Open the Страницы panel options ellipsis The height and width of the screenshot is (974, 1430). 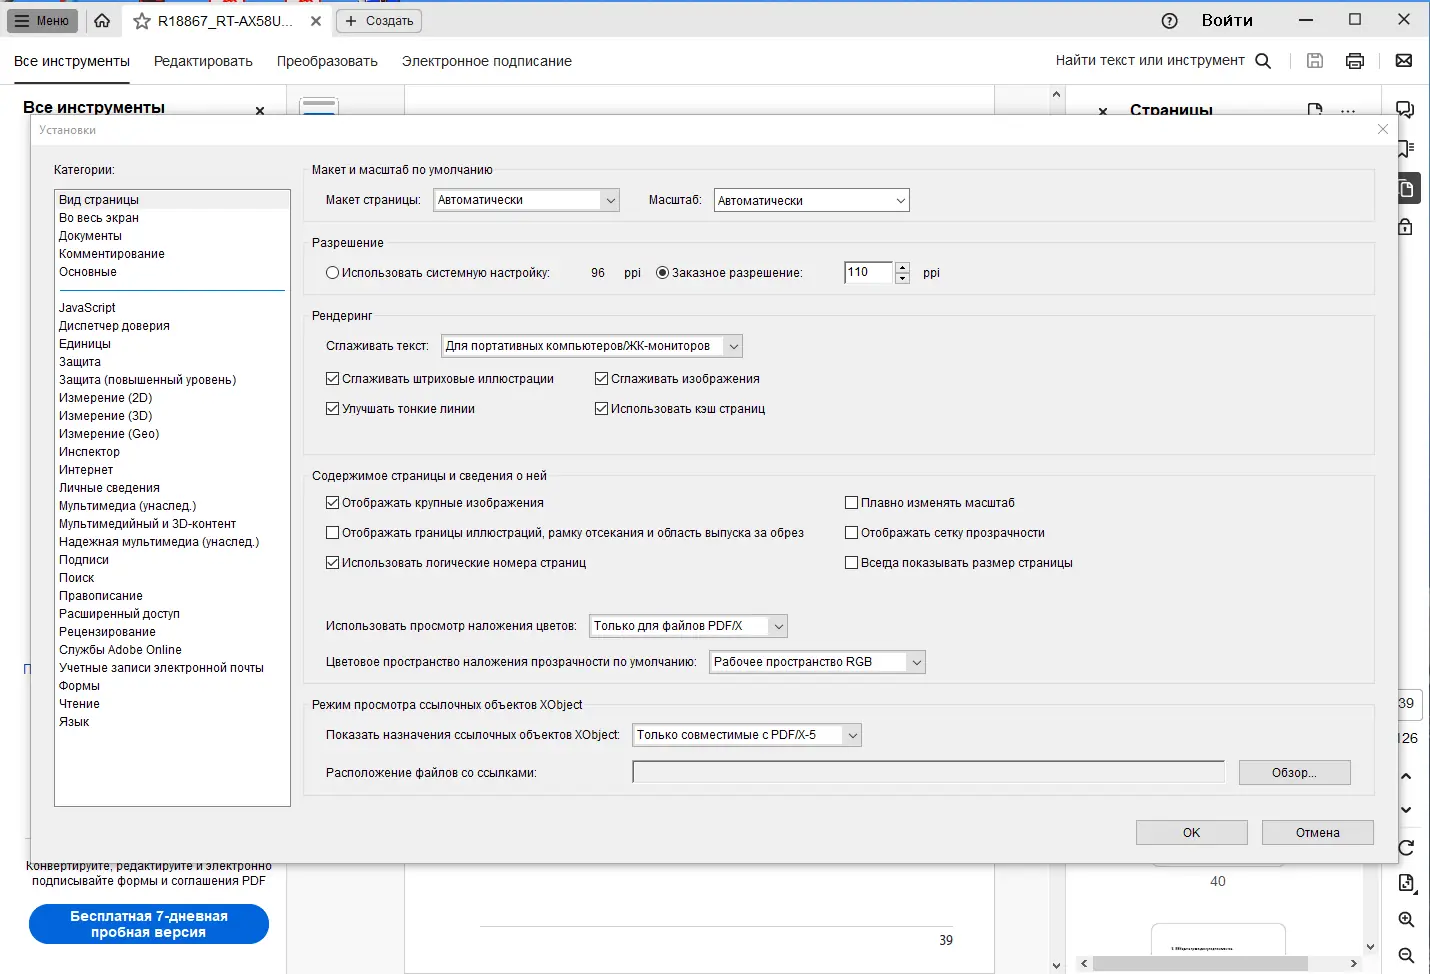[x=1348, y=110]
